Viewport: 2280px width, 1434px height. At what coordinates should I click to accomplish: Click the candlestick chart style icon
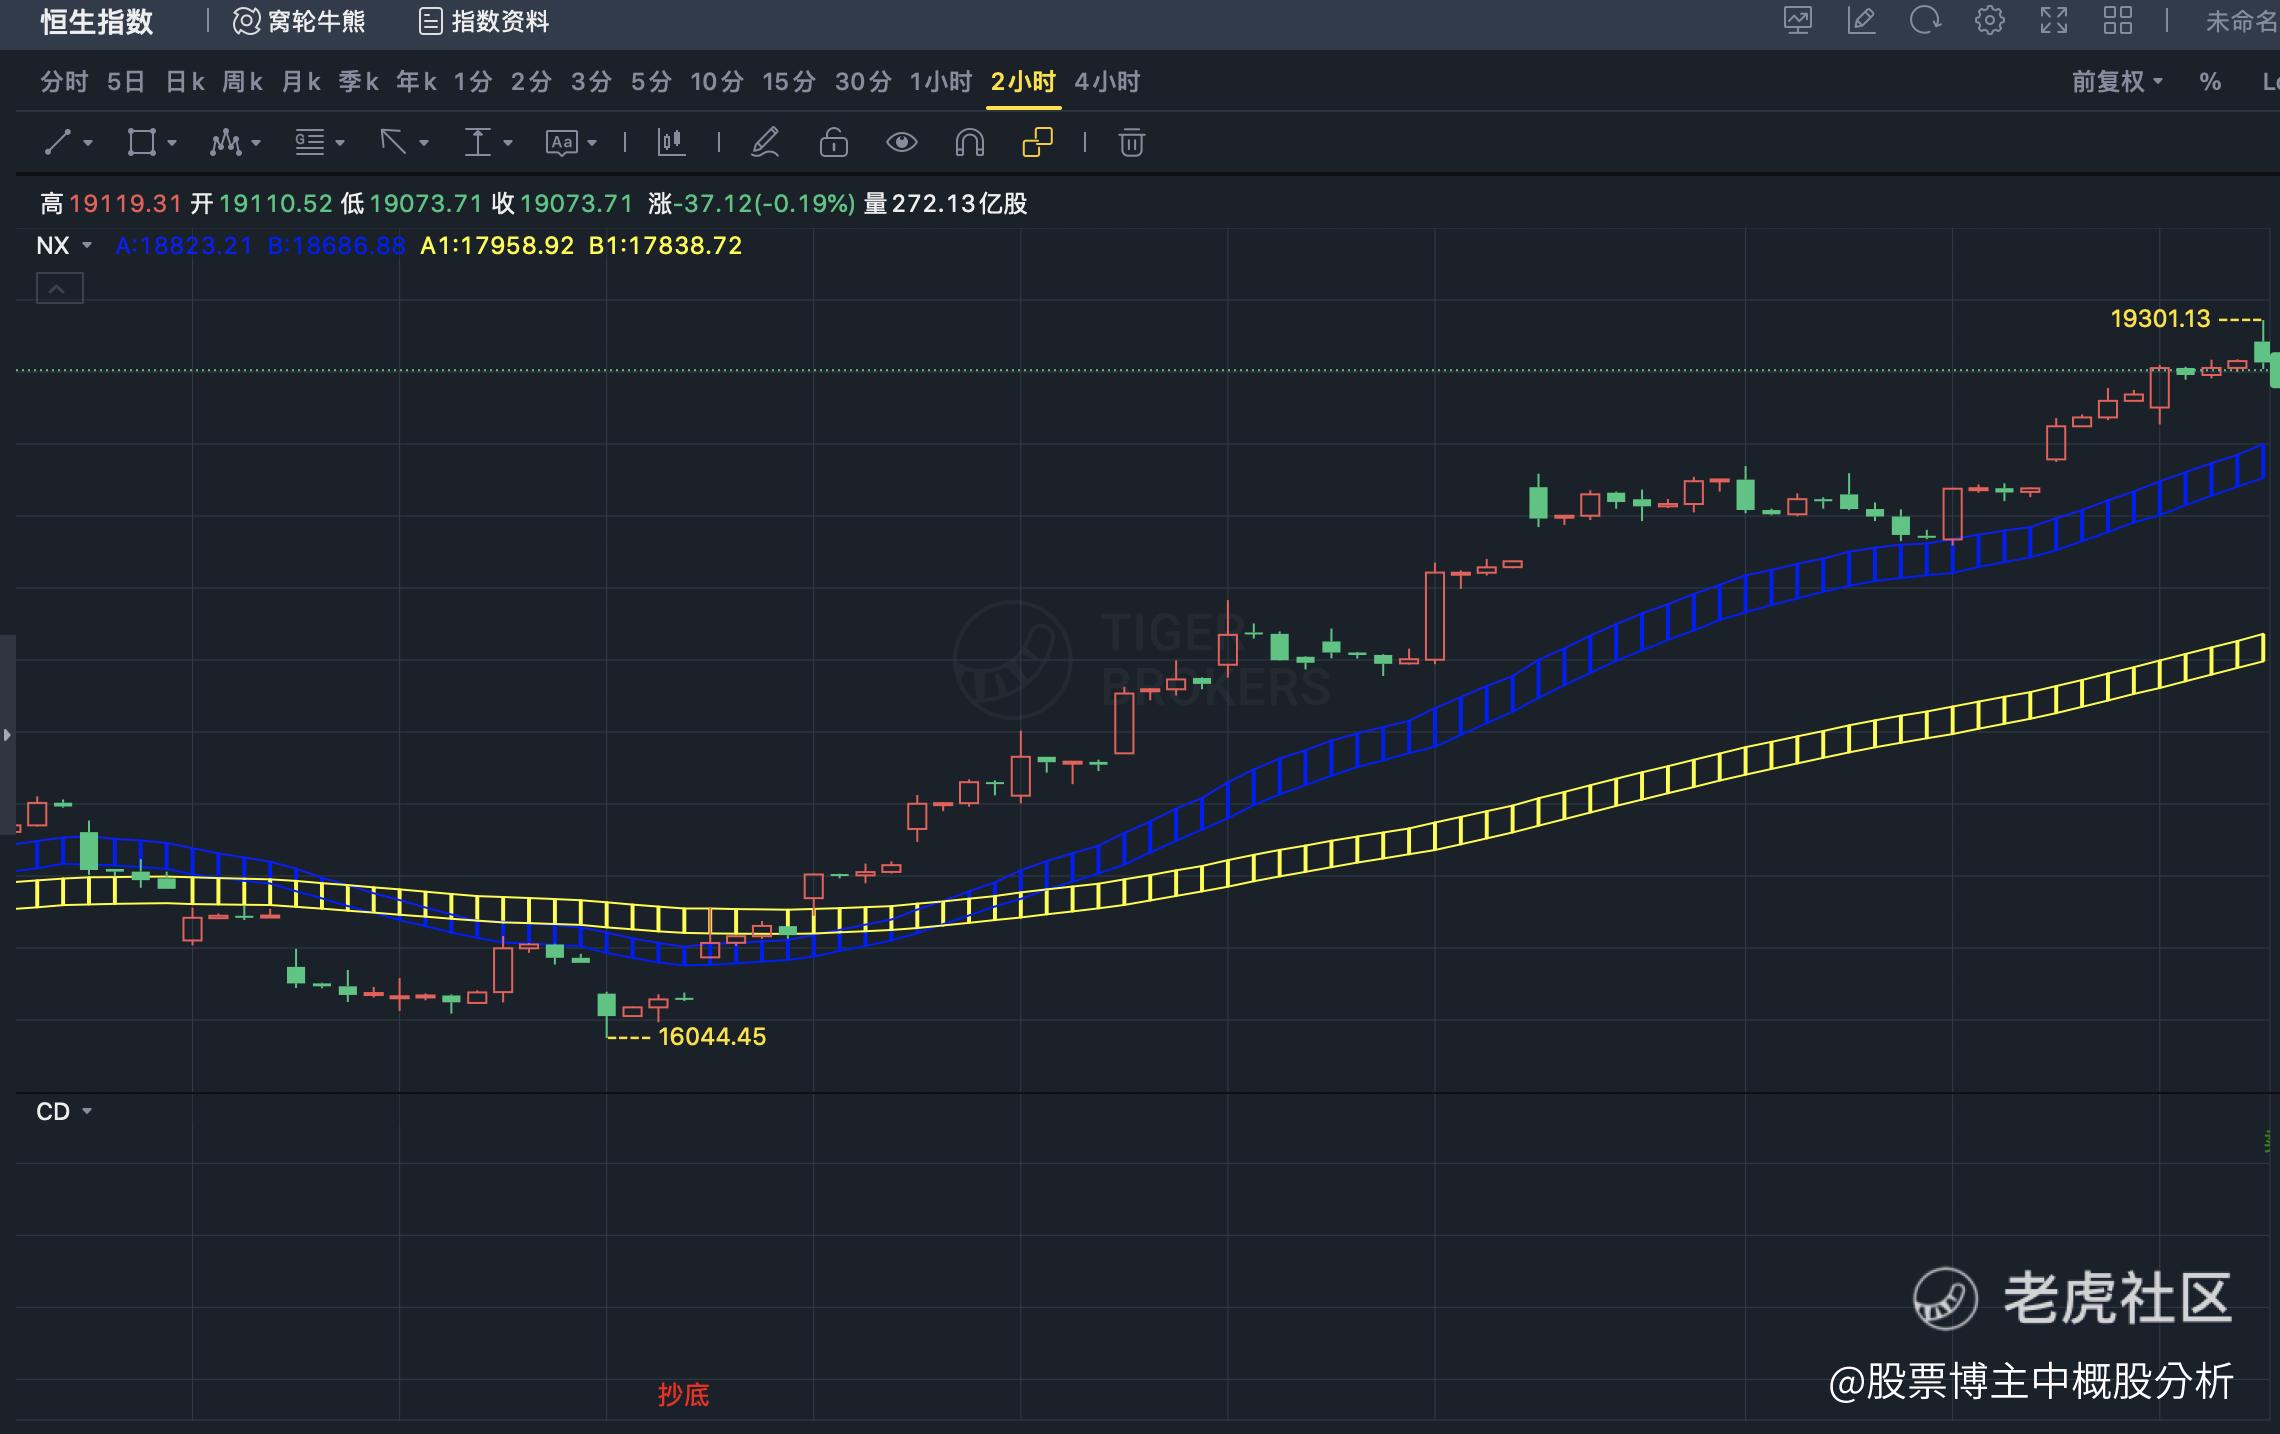tap(671, 143)
